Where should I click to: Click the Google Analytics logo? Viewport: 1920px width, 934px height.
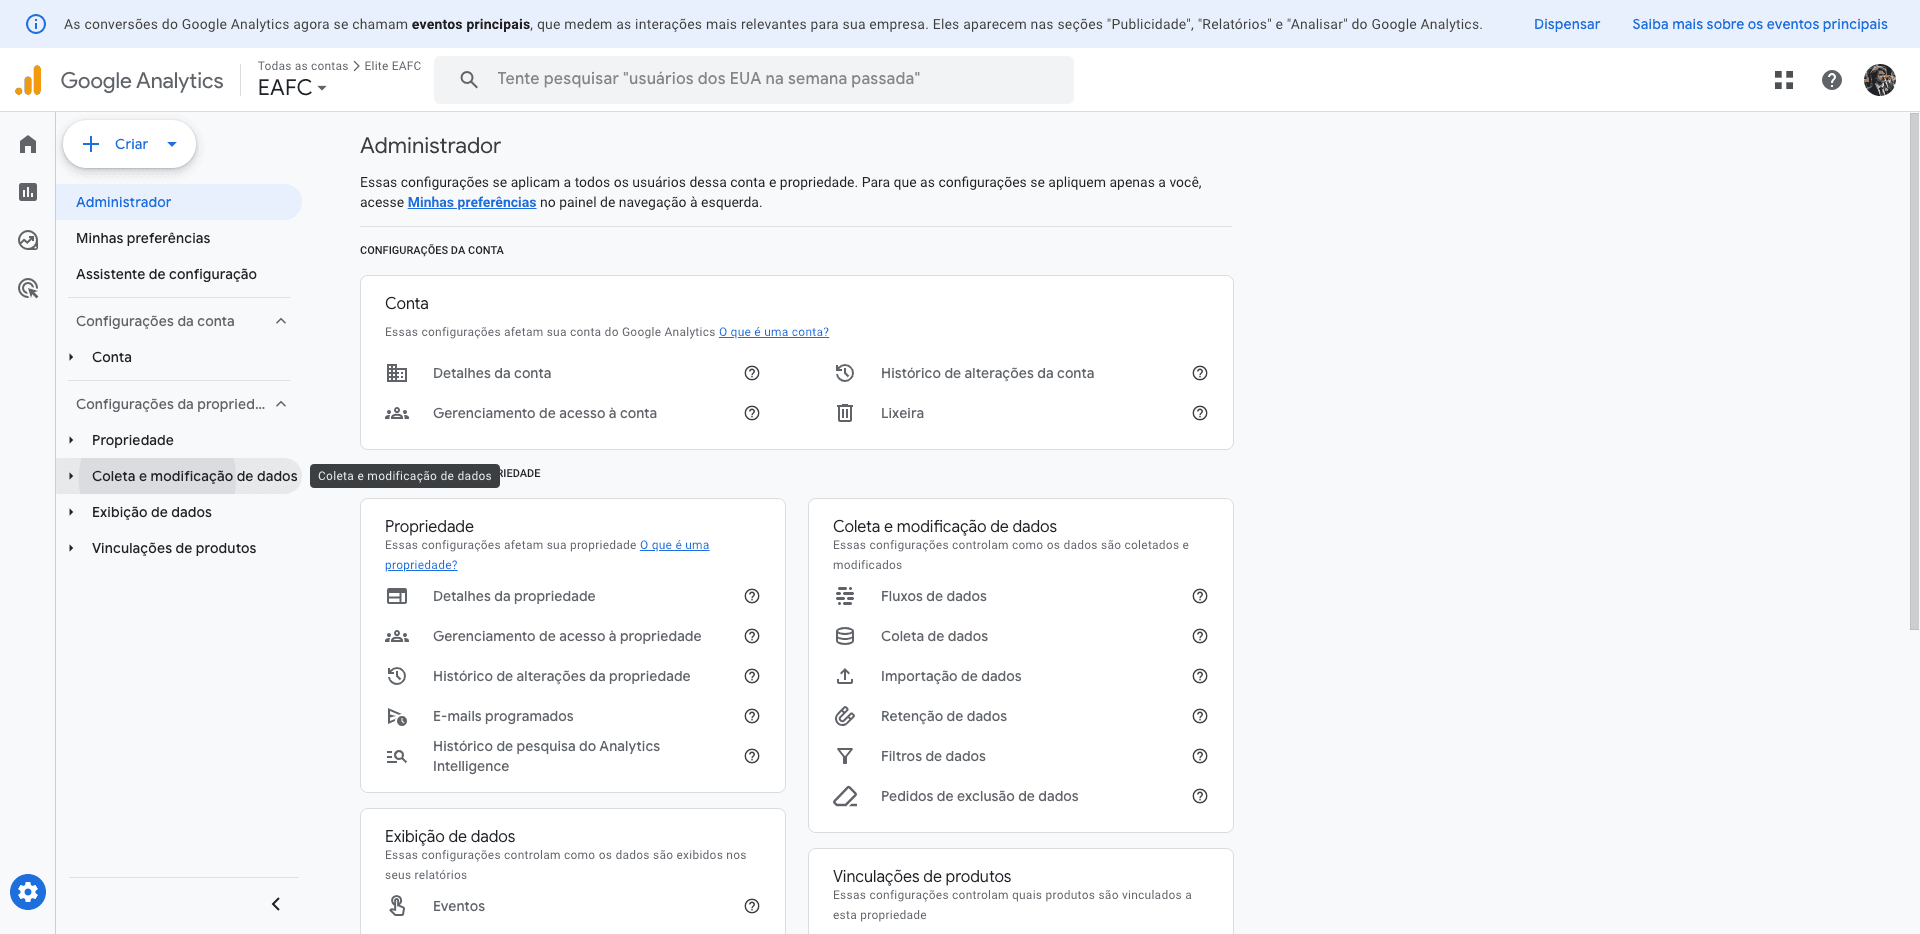[120, 80]
